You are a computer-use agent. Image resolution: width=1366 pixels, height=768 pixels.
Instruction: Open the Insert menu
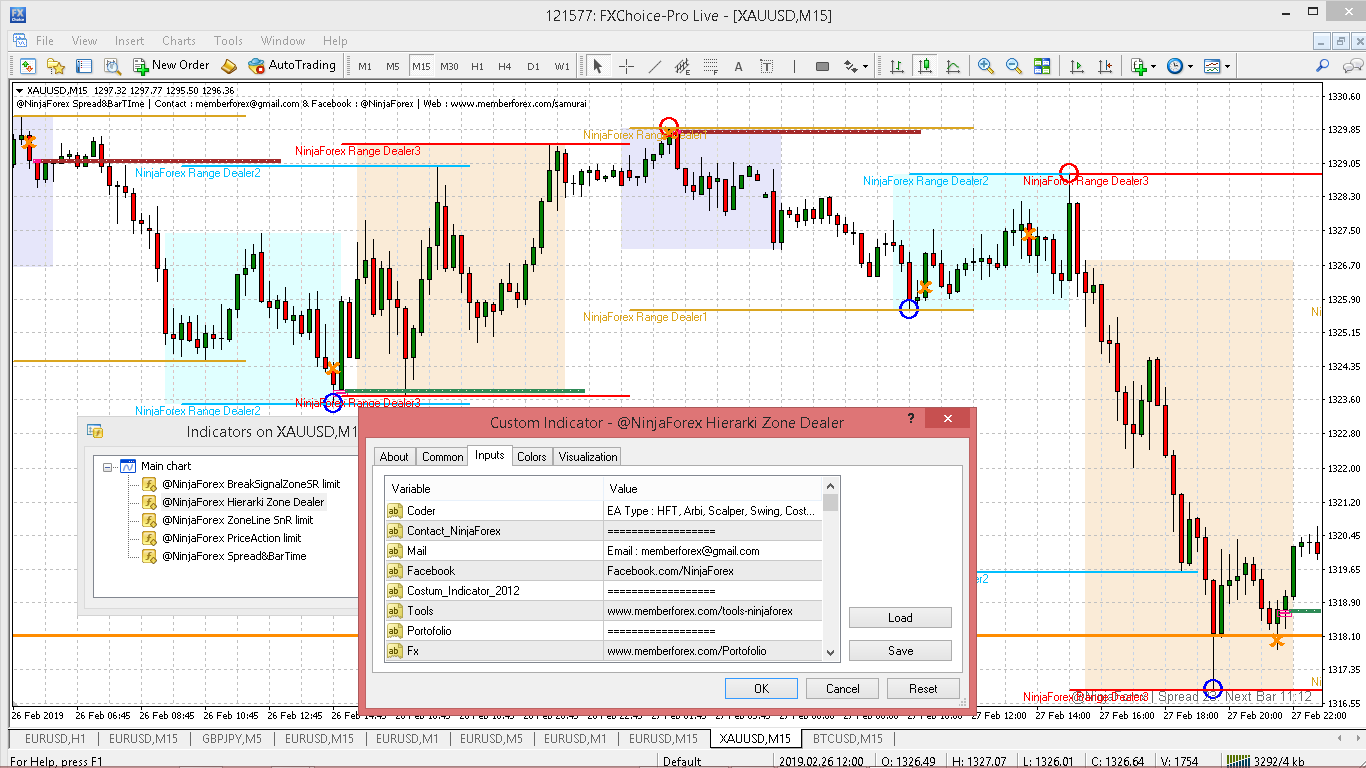click(x=129, y=41)
